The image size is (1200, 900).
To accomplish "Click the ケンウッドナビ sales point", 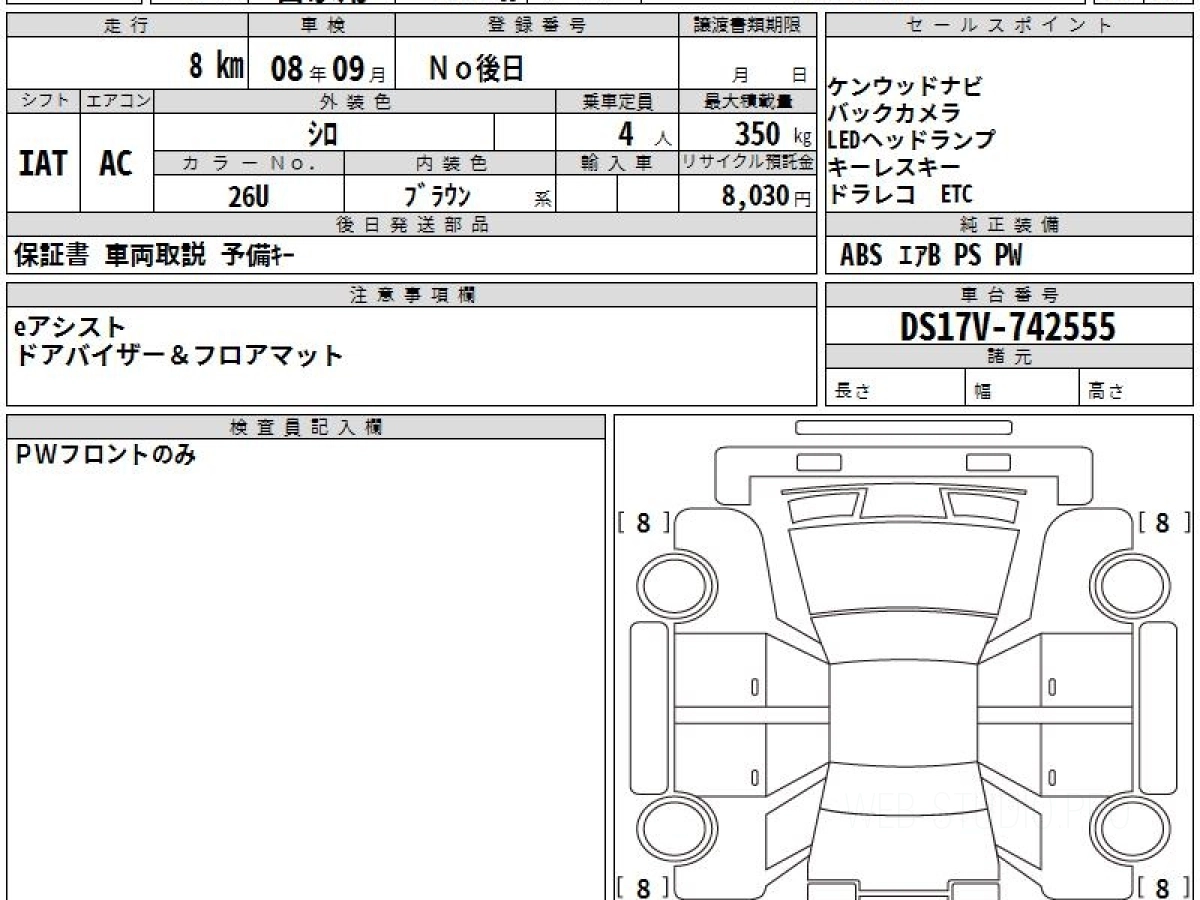I will tap(905, 86).
